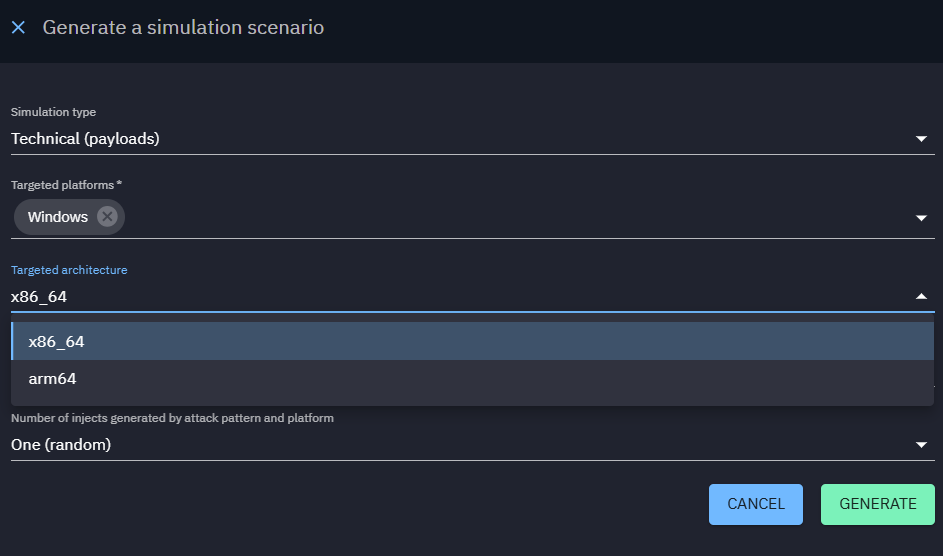Click the 'Targeted architecture' field label
This screenshot has width=943, height=556.
click(x=69, y=270)
